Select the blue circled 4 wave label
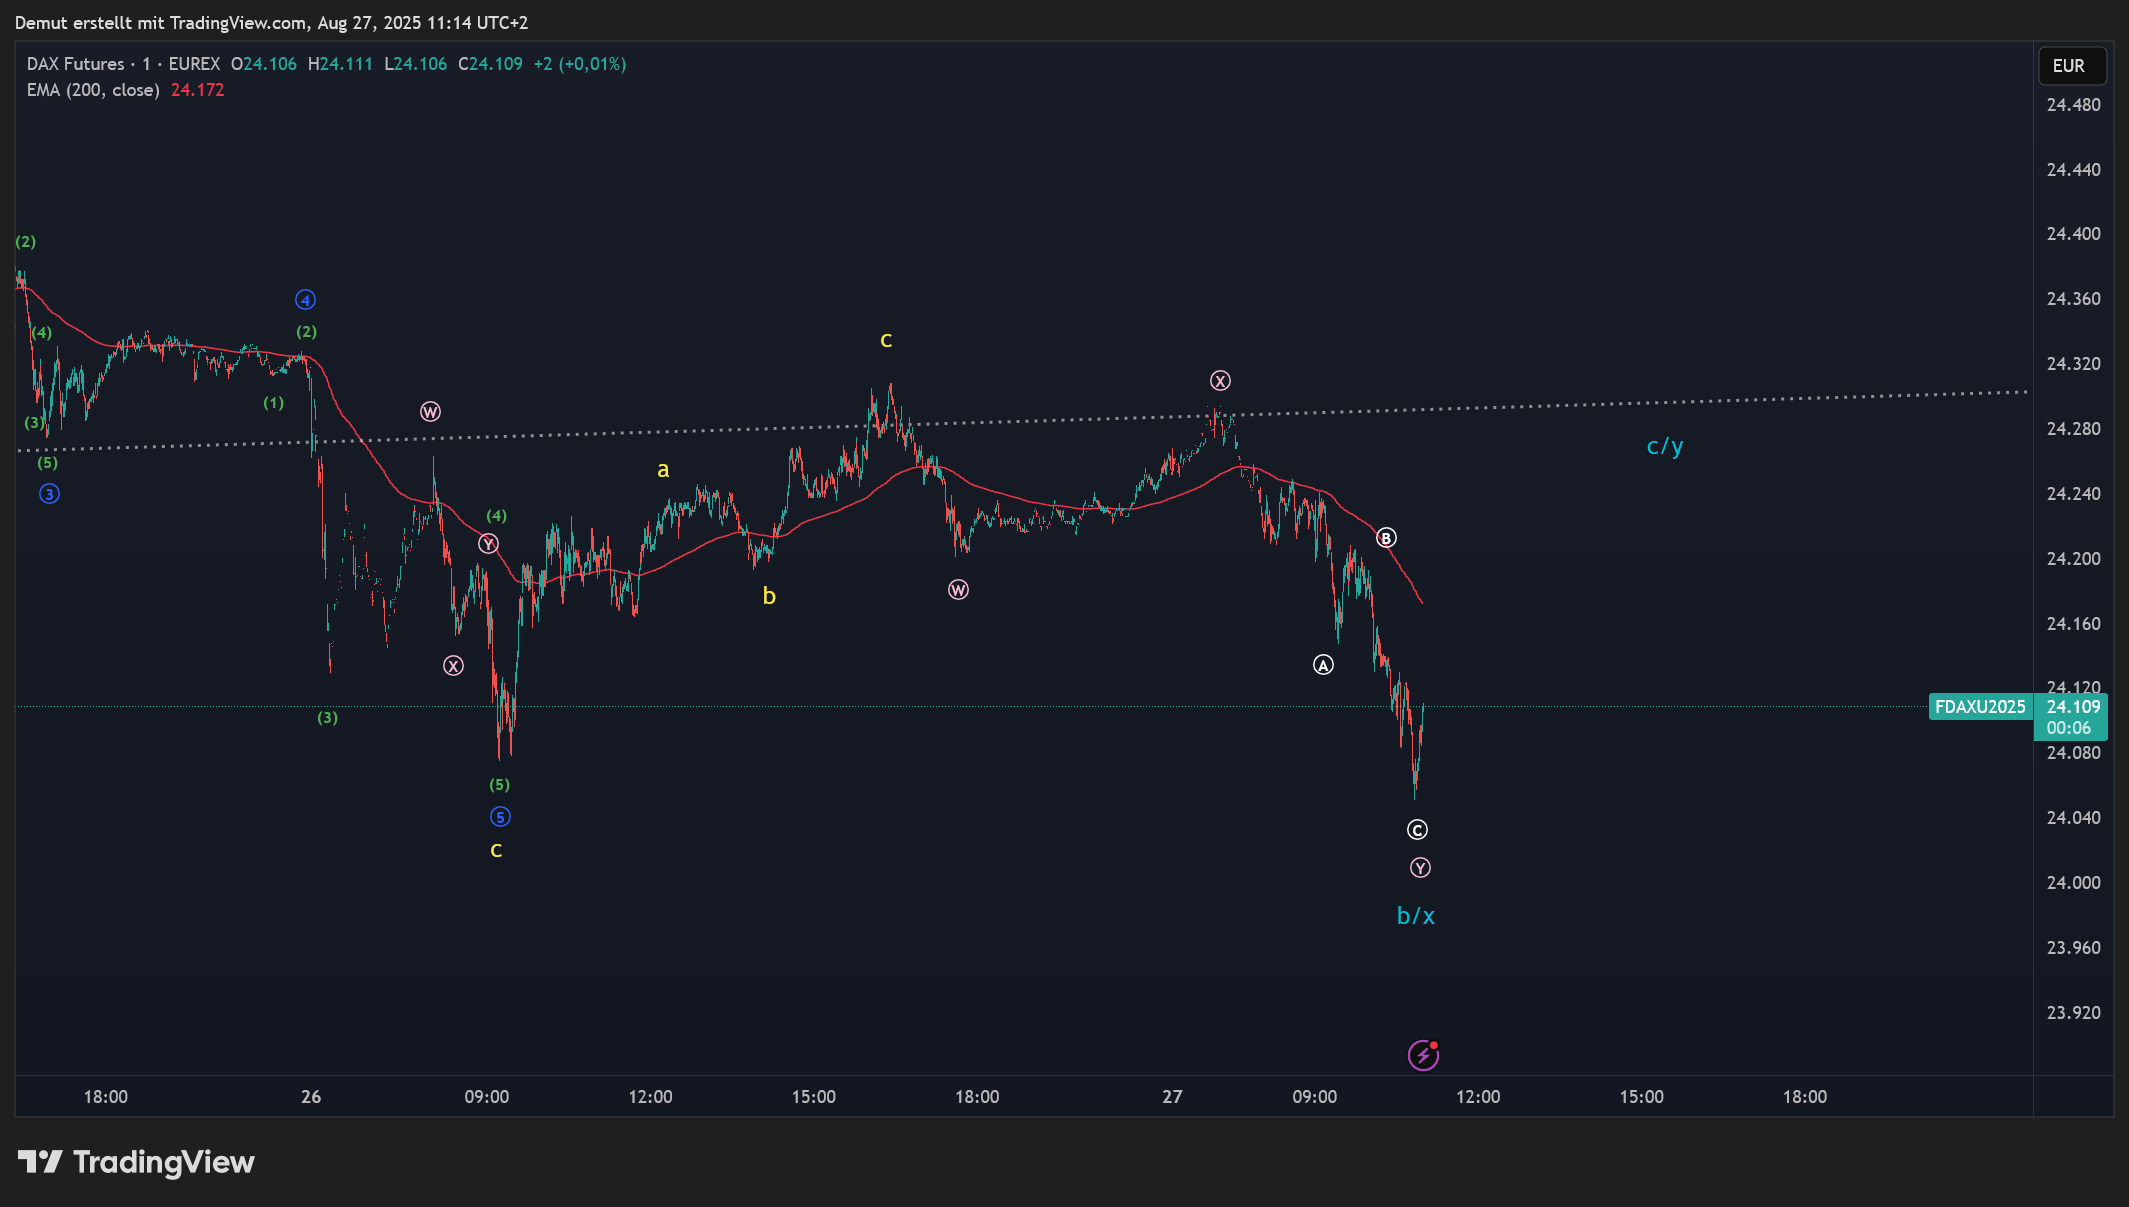Viewport: 2129px width, 1207px height. coord(305,299)
